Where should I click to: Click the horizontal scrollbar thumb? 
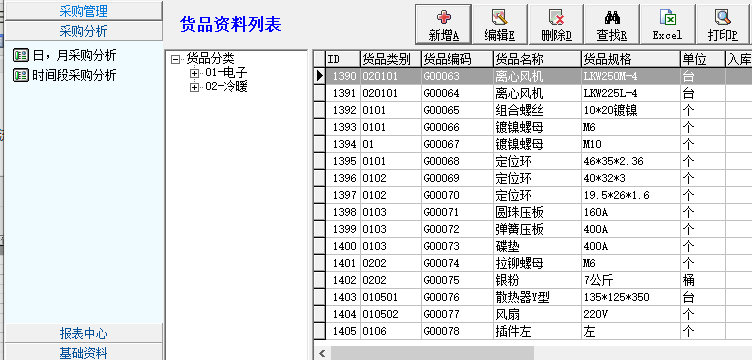pos(432,353)
